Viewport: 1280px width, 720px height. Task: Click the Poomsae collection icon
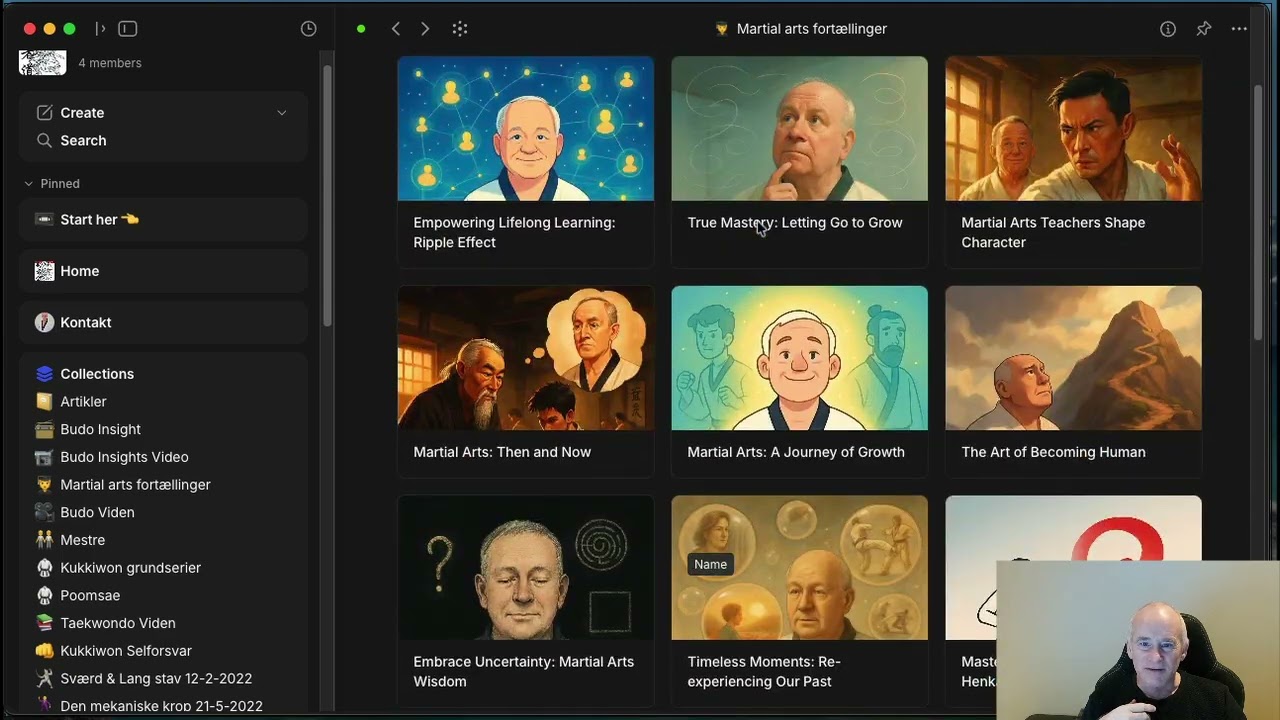pos(44,595)
